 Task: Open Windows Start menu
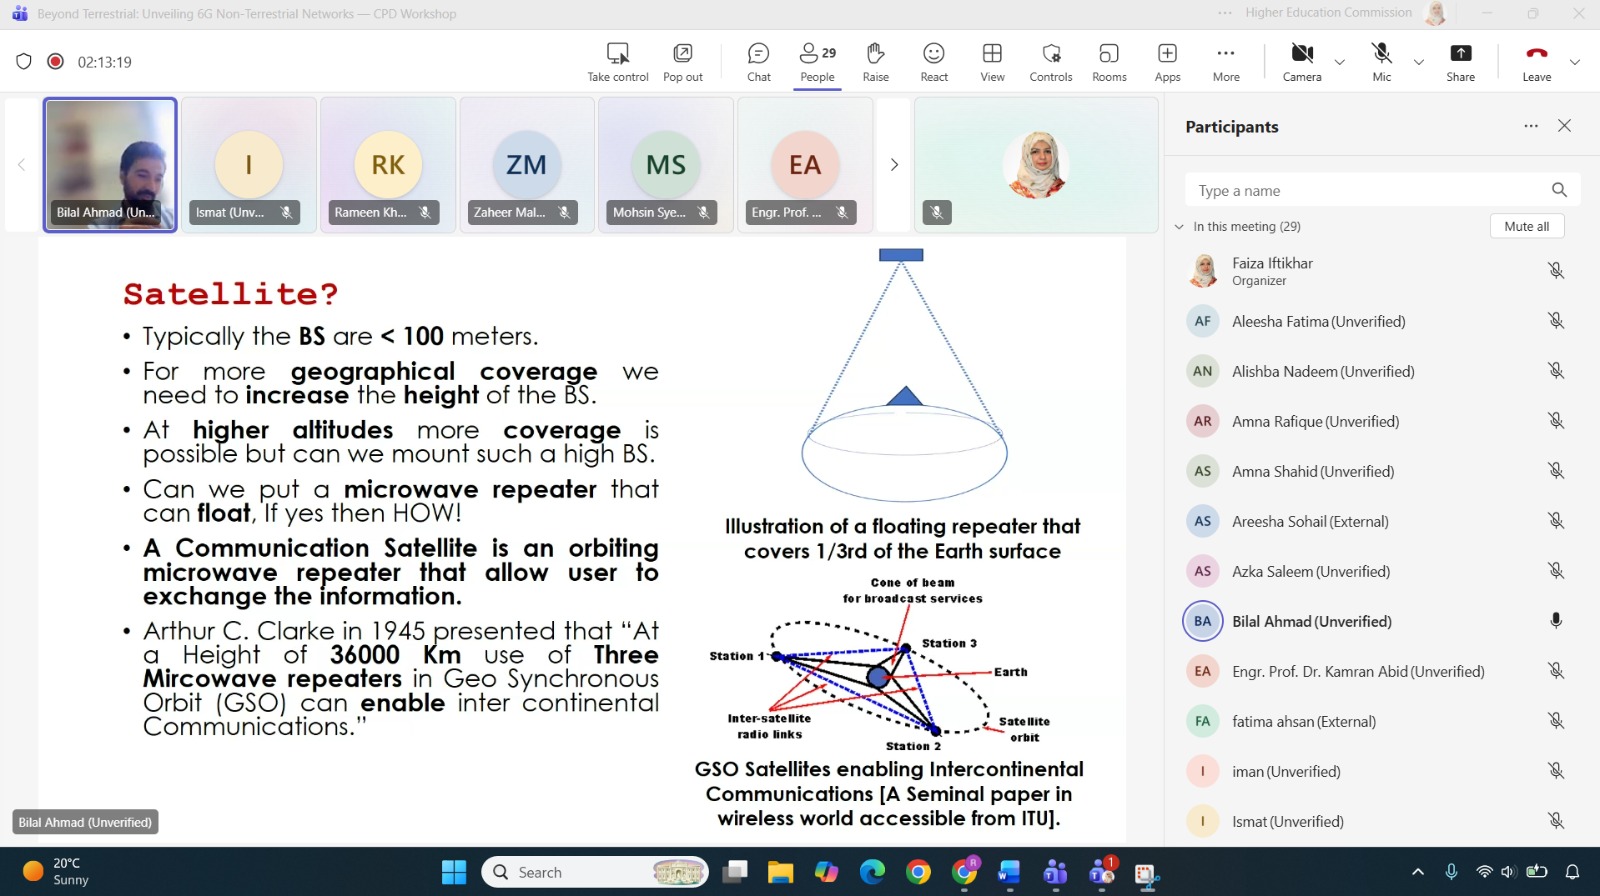[x=454, y=872]
